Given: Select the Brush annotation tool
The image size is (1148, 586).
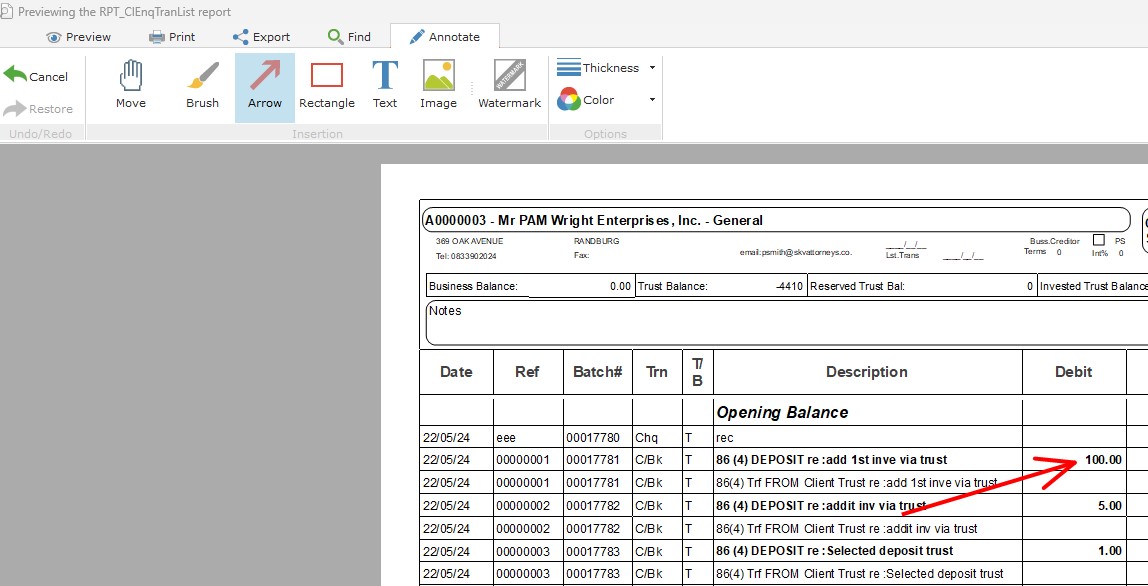Looking at the screenshot, I should [x=202, y=85].
